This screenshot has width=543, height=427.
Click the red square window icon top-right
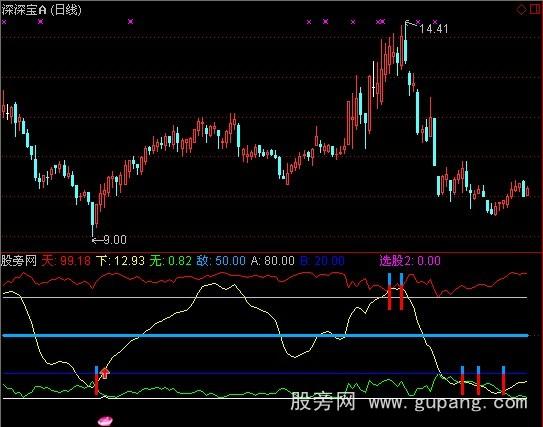pos(535,9)
